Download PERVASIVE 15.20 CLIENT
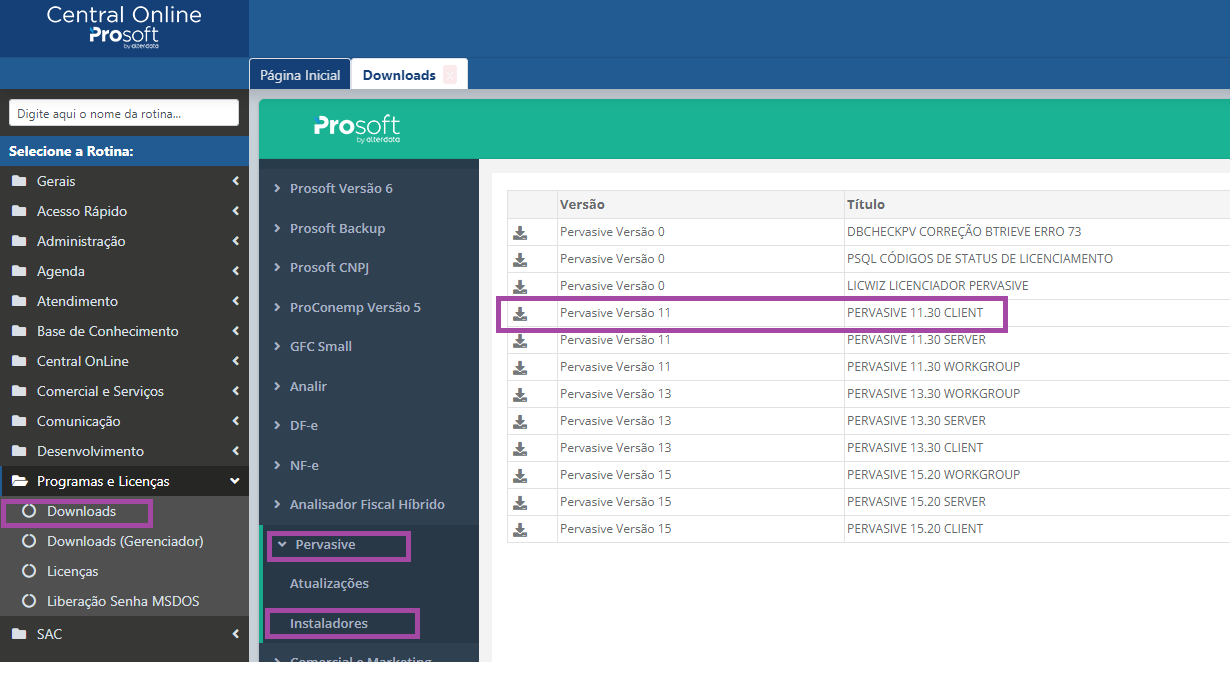Viewport: 1230px width, 685px height. (x=520, y=529)
